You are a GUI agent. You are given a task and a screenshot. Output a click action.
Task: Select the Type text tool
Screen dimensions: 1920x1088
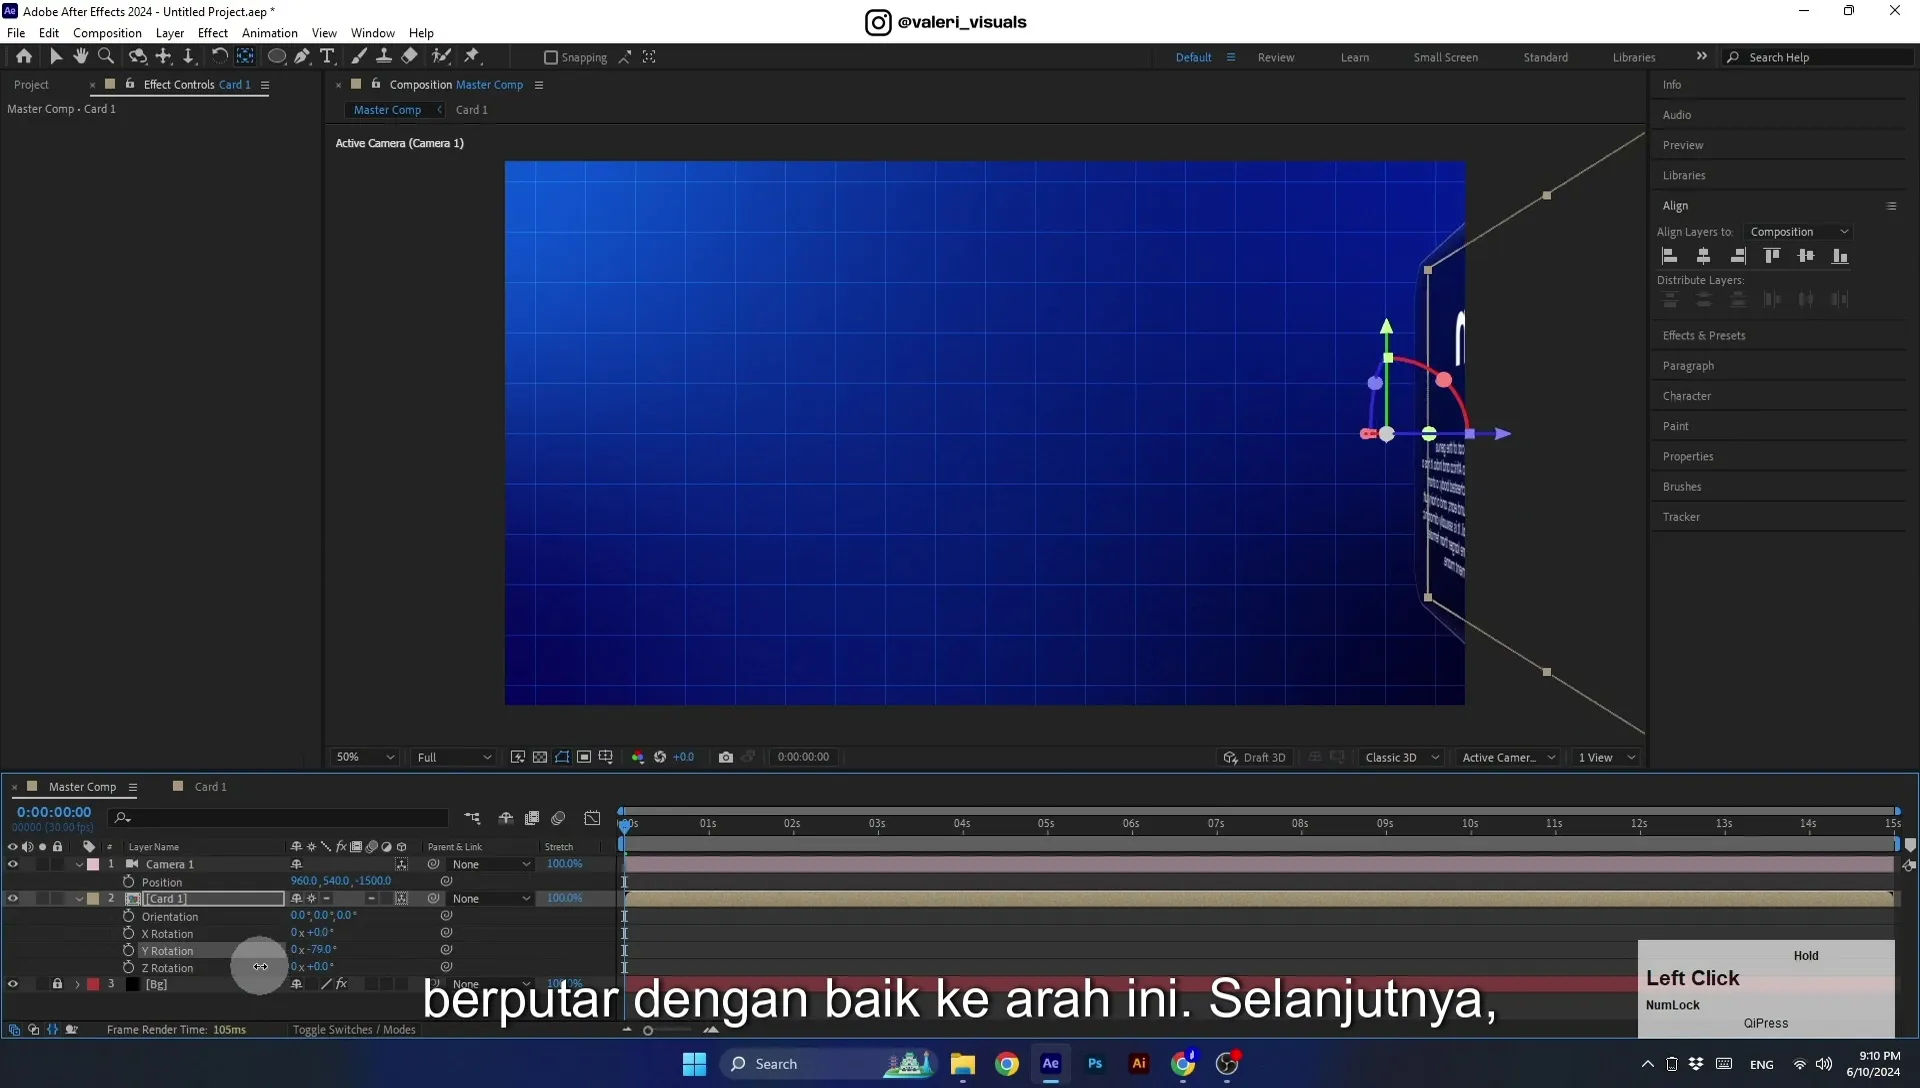[327, 57]
